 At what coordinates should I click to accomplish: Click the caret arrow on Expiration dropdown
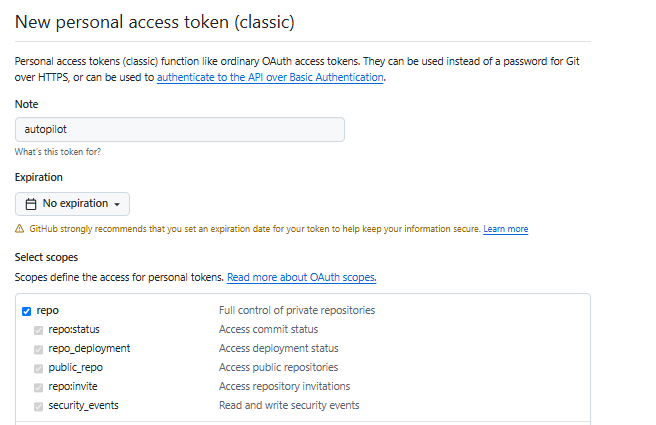(x=118, y=205)
